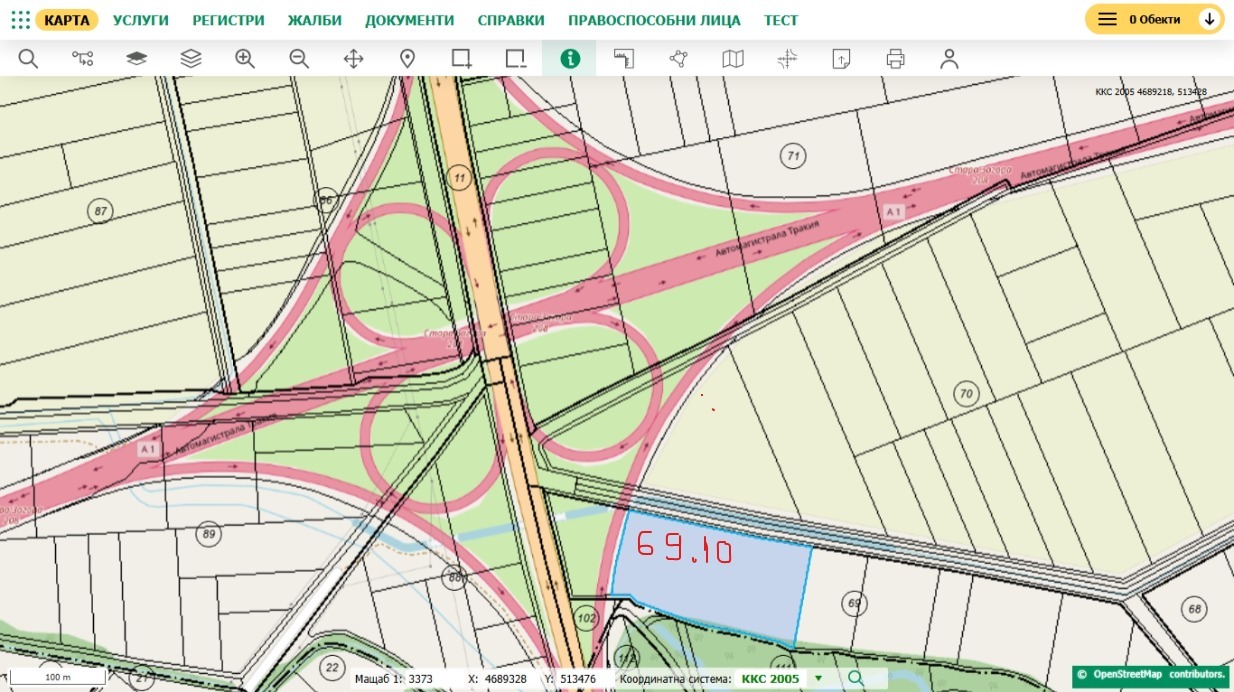The image size is (1234, 692).
Task: Click the location pin marker tool
Action: pyautogui.click(x=407, y=59)
